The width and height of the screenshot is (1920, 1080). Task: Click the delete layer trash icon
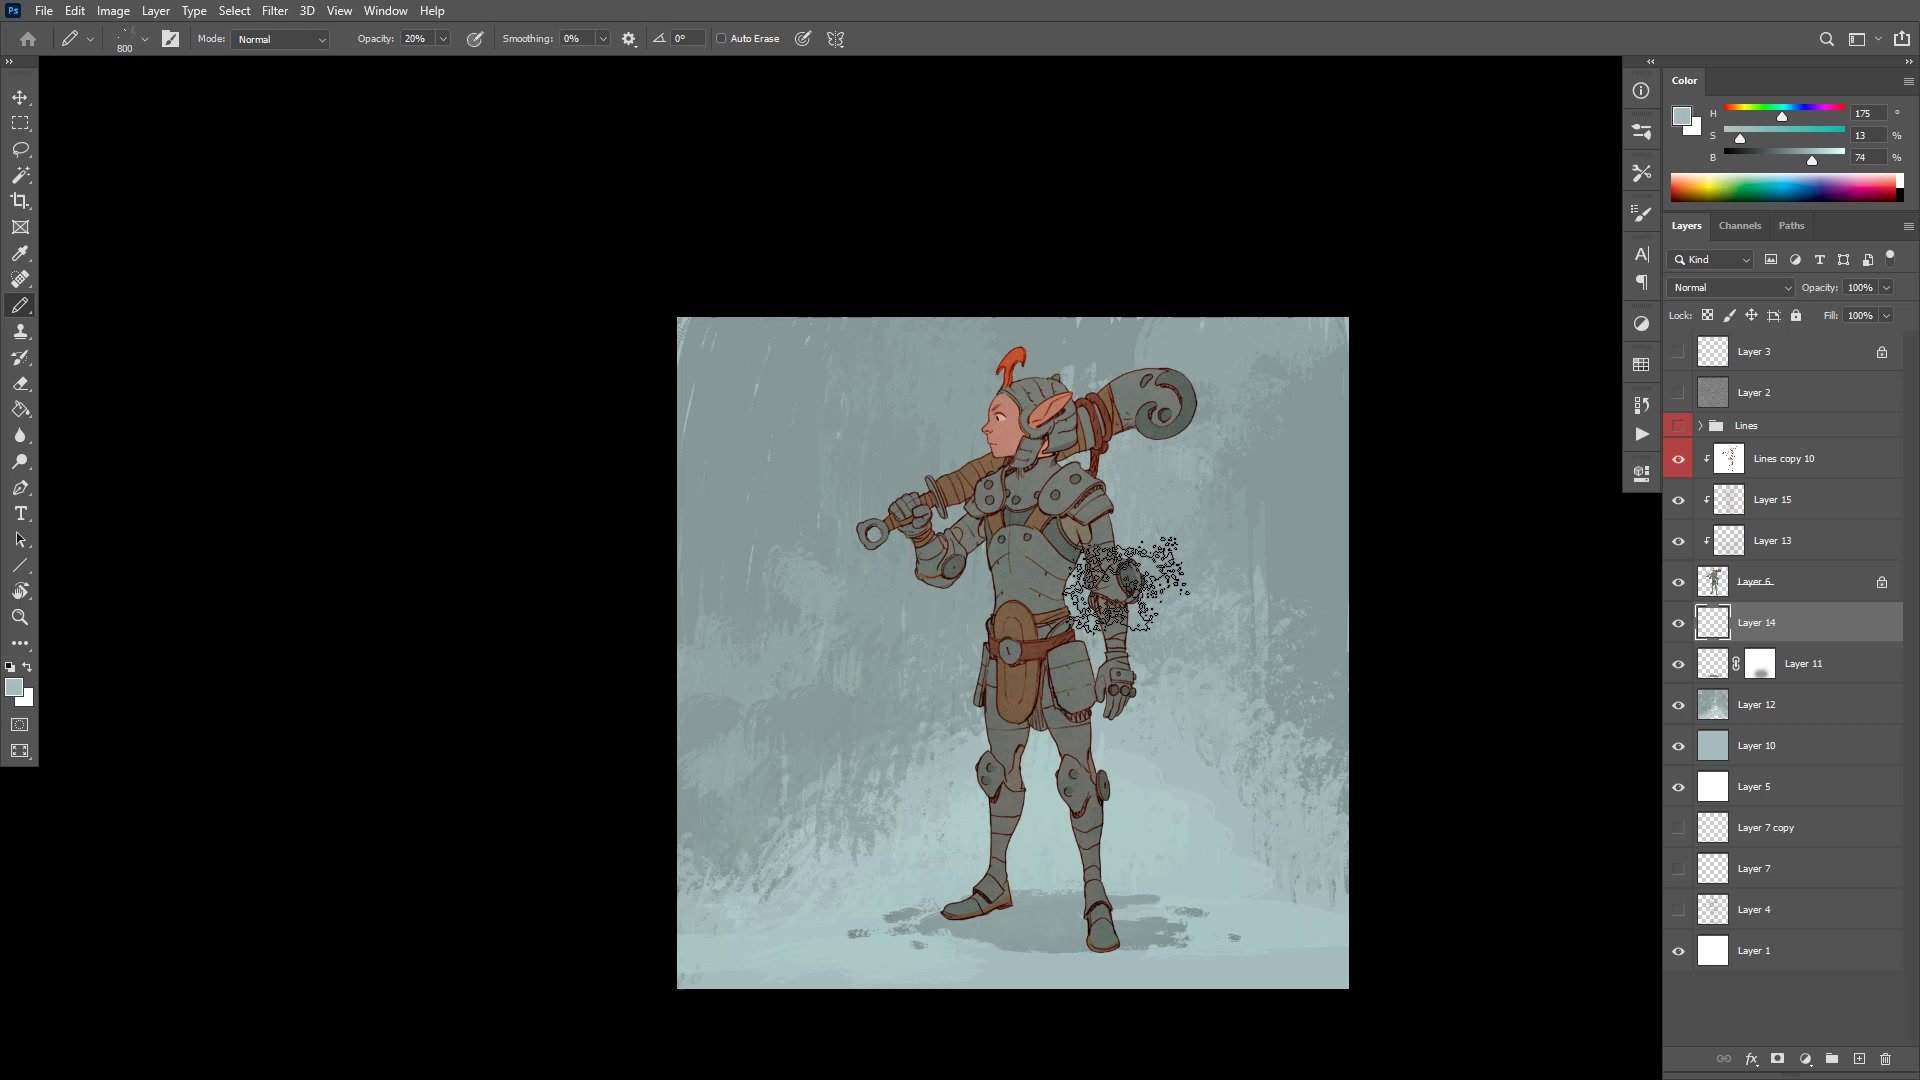(x=1885, y=1059)
